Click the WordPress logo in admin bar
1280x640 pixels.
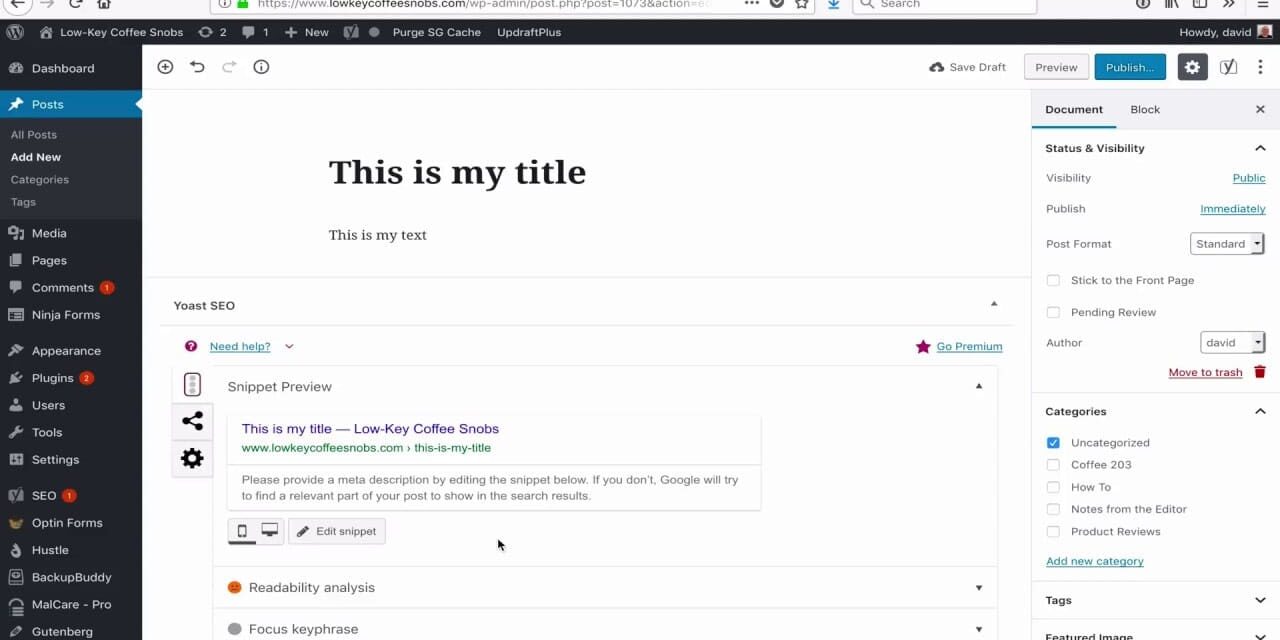click(14, 32)
